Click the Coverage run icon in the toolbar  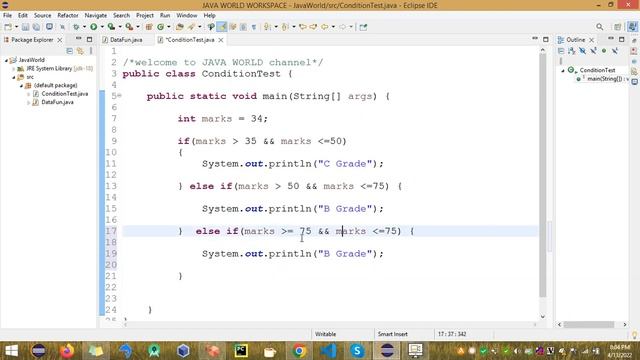[x=111, y=27]
